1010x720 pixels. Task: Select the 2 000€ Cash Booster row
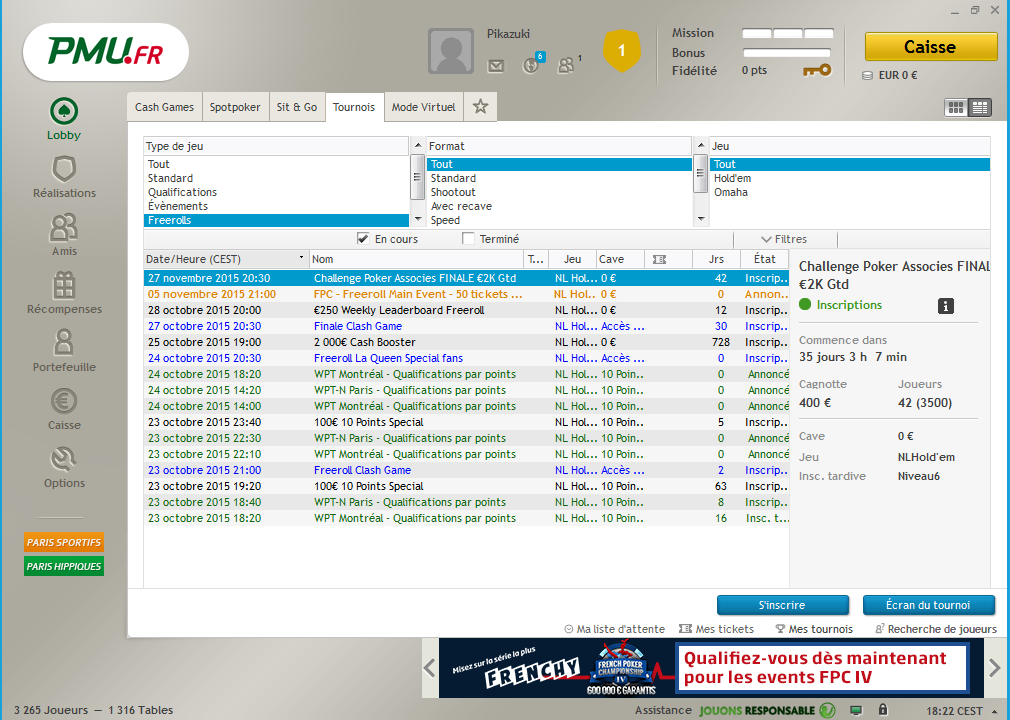466,342
